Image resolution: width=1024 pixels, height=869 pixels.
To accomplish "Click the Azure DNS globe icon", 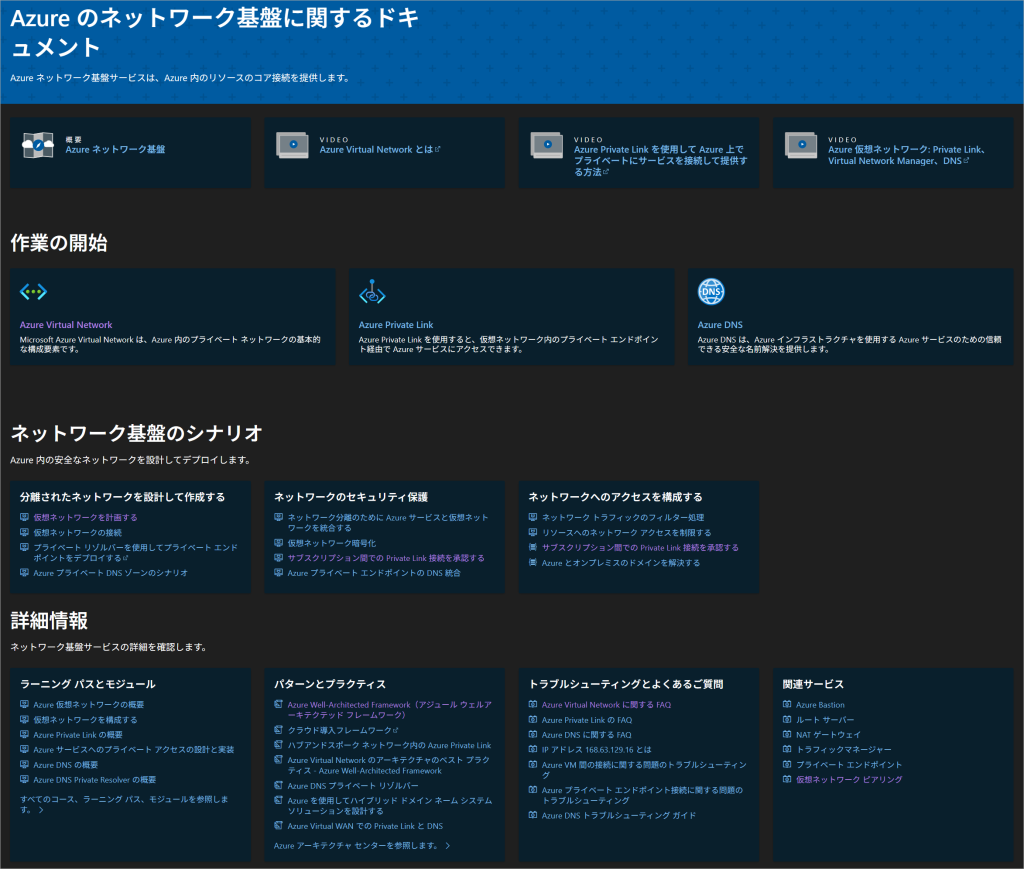I will coord(711,292).
